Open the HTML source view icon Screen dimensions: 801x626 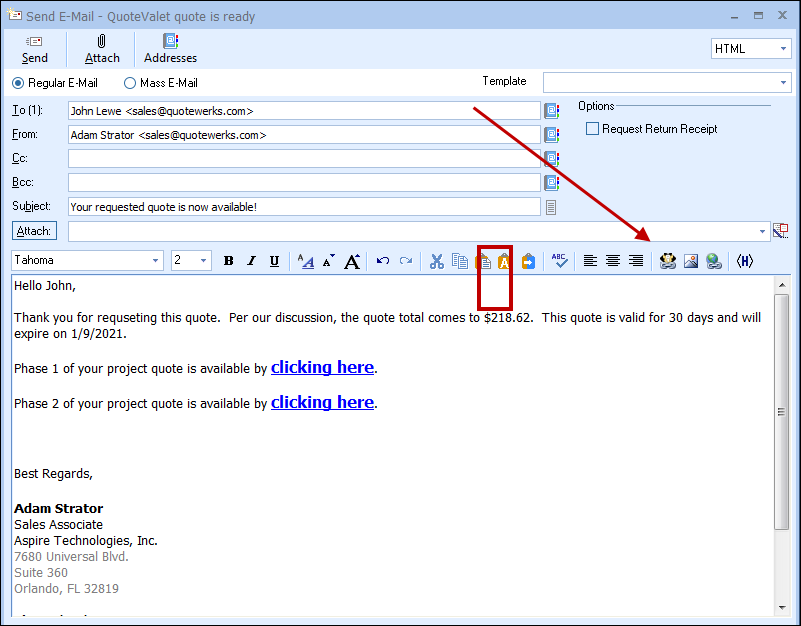[x=744, y=261]
